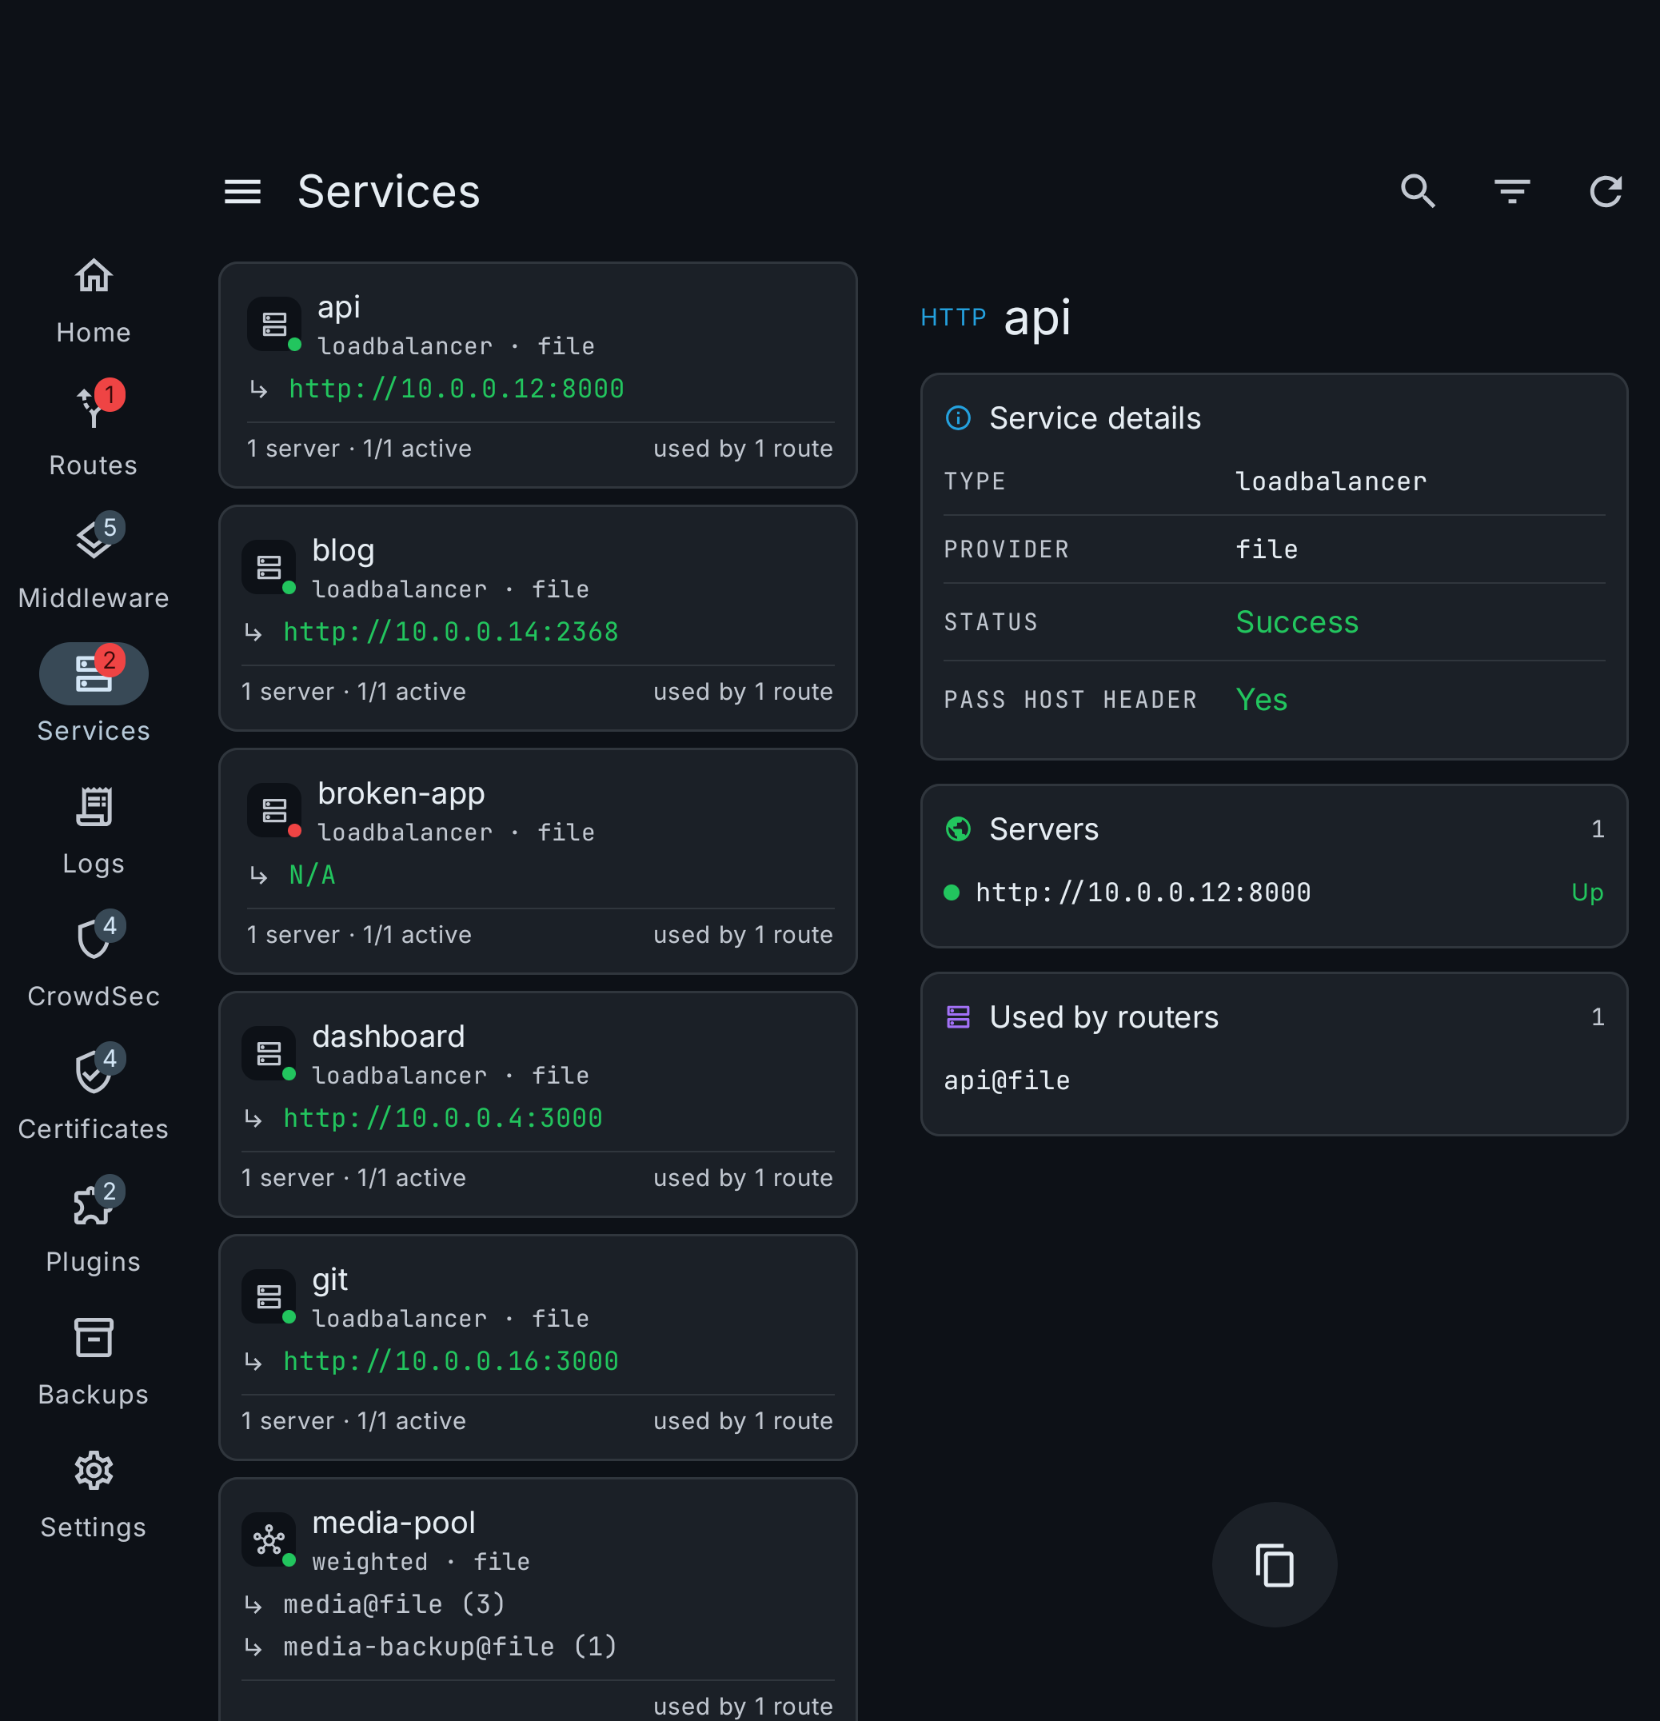The height and width of the screenshot is (1721, 1660).
Task: Open the Logs section
Action: tap(93, 829)
